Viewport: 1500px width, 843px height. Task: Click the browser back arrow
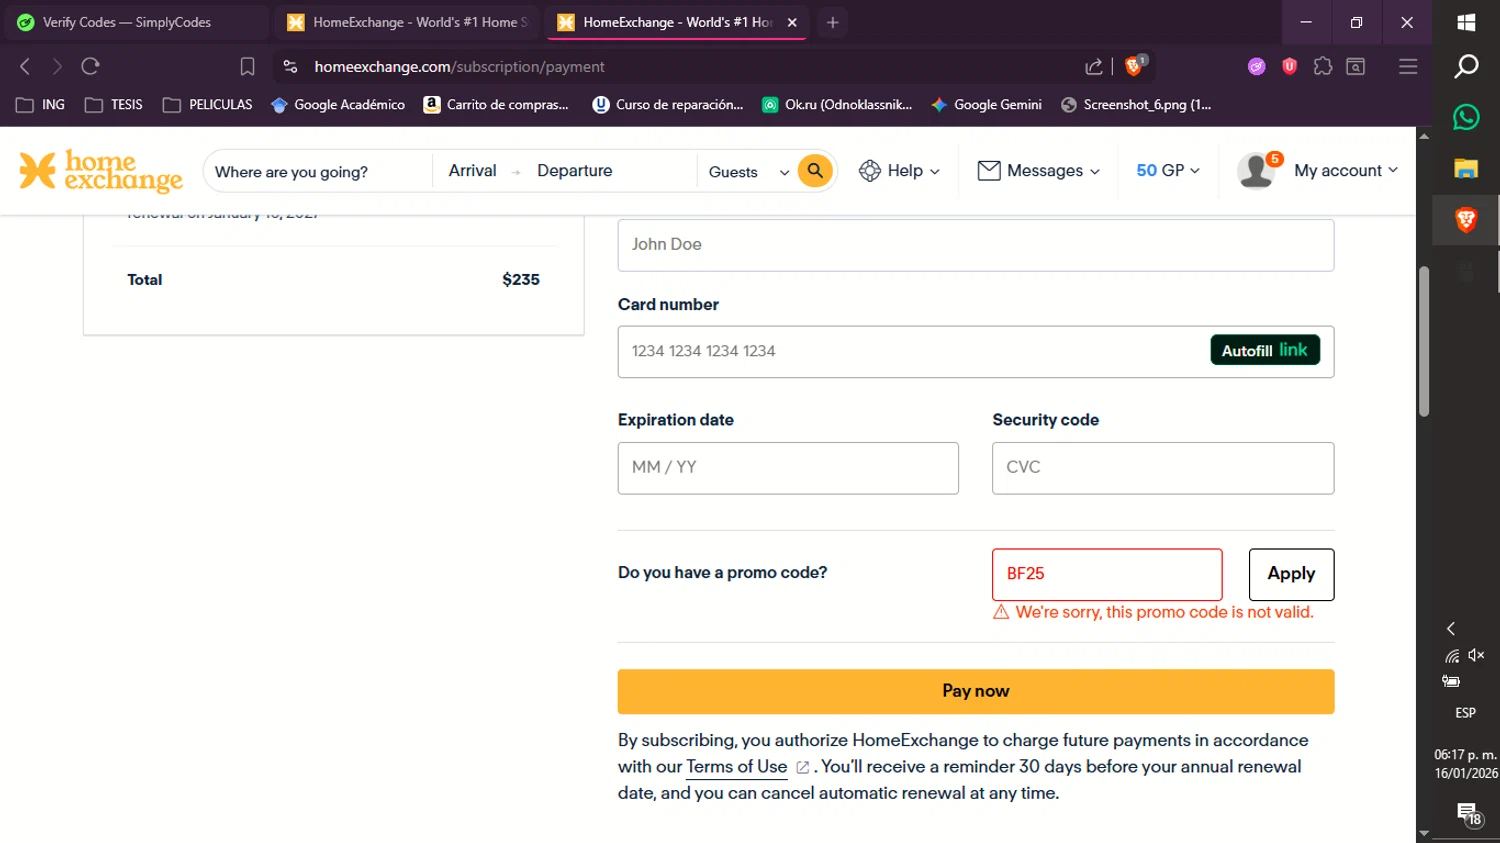[x=25, y=66]
